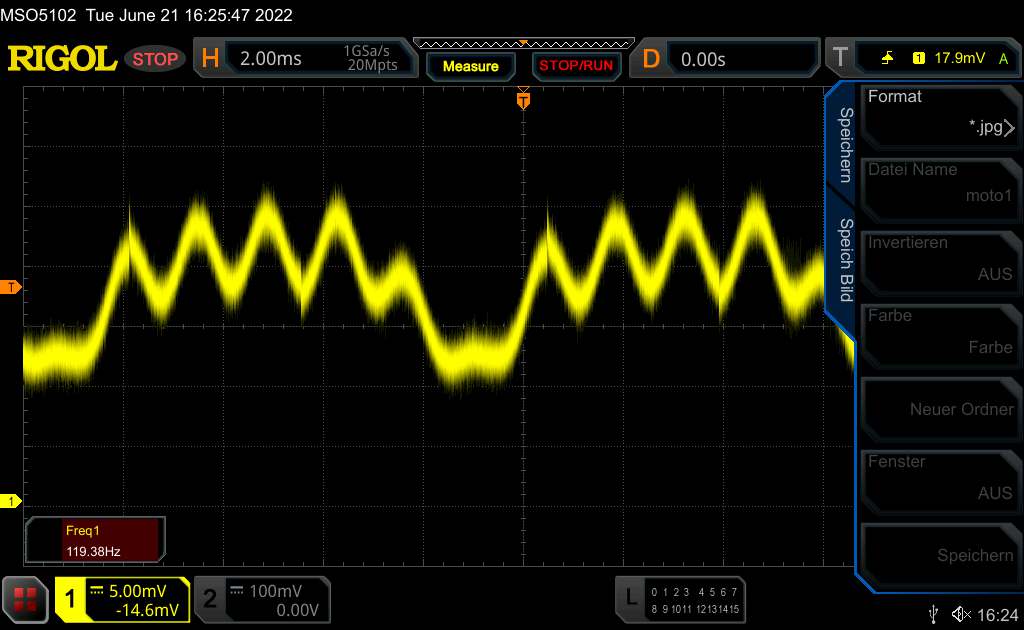Click the Neuer Ordner button
This screenshot has height=630, width=1024.
tap(940, 409)
